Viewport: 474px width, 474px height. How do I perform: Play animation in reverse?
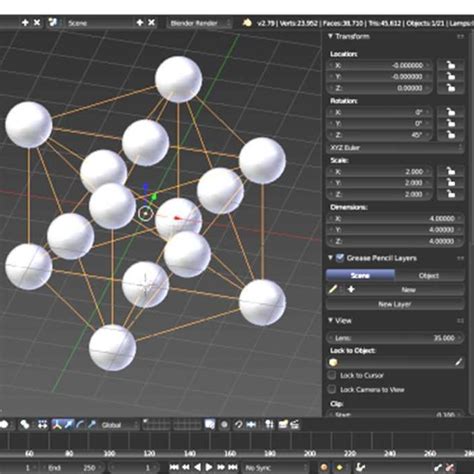[197, 468]
